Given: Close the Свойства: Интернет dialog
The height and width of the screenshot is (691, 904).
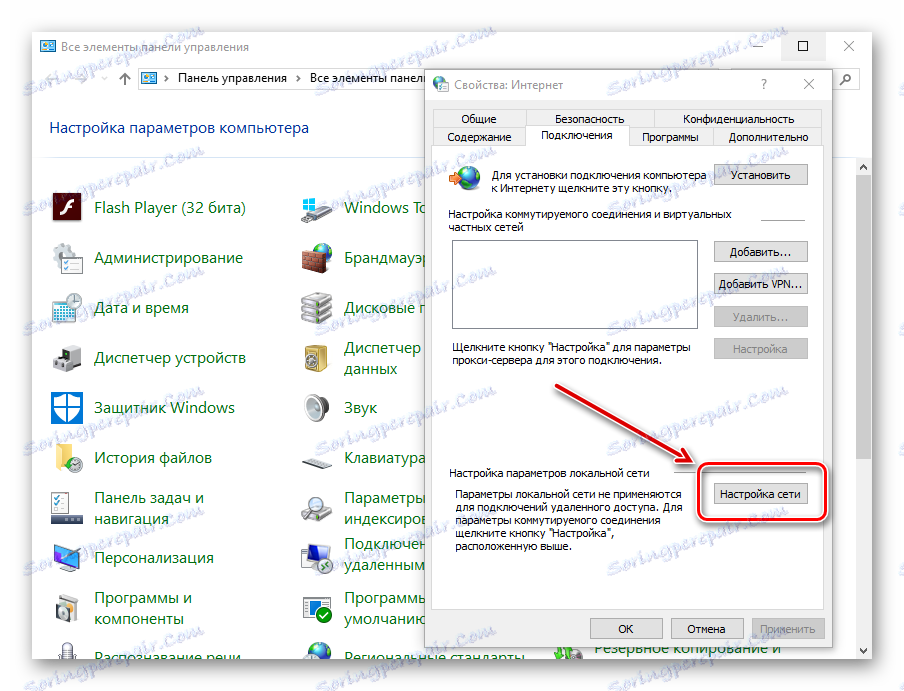Looking at the screenshot, I should point(809,85).
